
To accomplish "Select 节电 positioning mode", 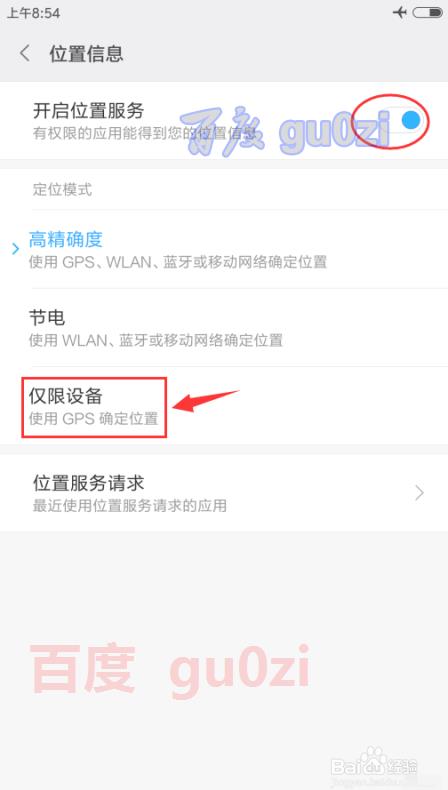I will pyautogui.click(x=224, y=327).
